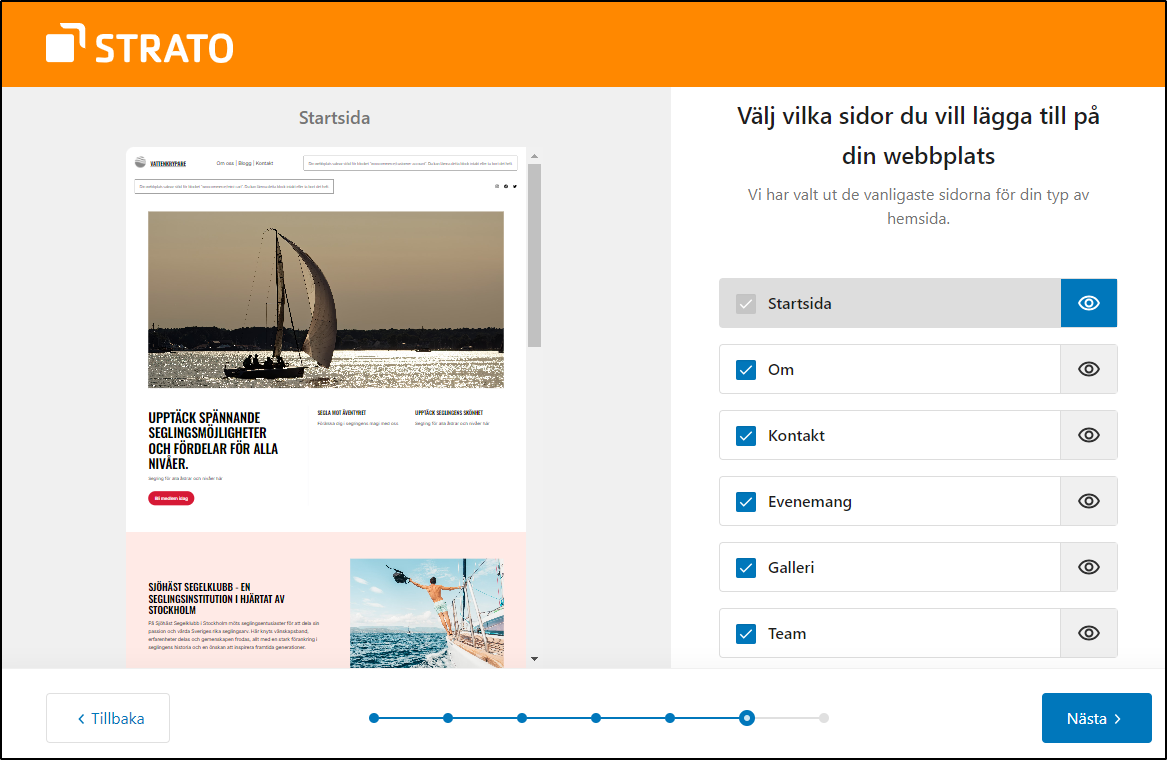This screenshot has height=760, width=1167.
Task: Click the Nästa button
Action: 1096,718
